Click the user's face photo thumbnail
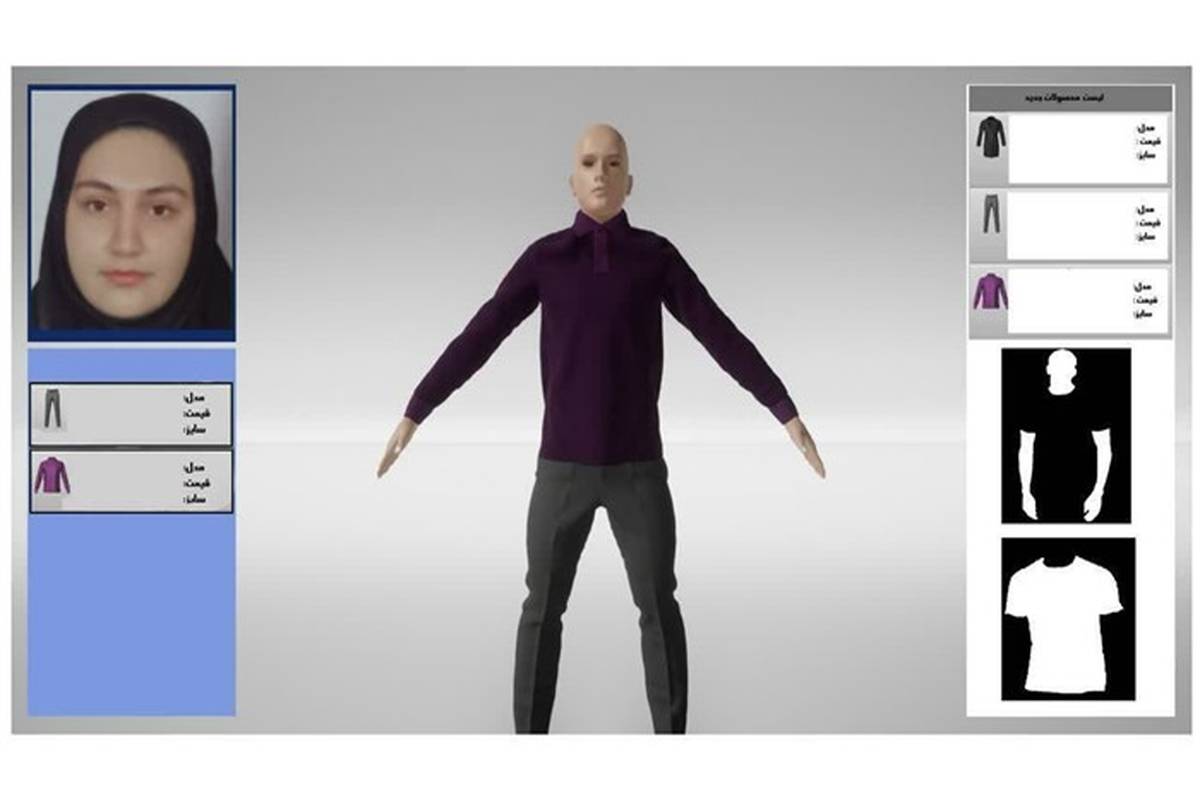Viewport: 1200px width, 799px height. click(x=132, y=212)
